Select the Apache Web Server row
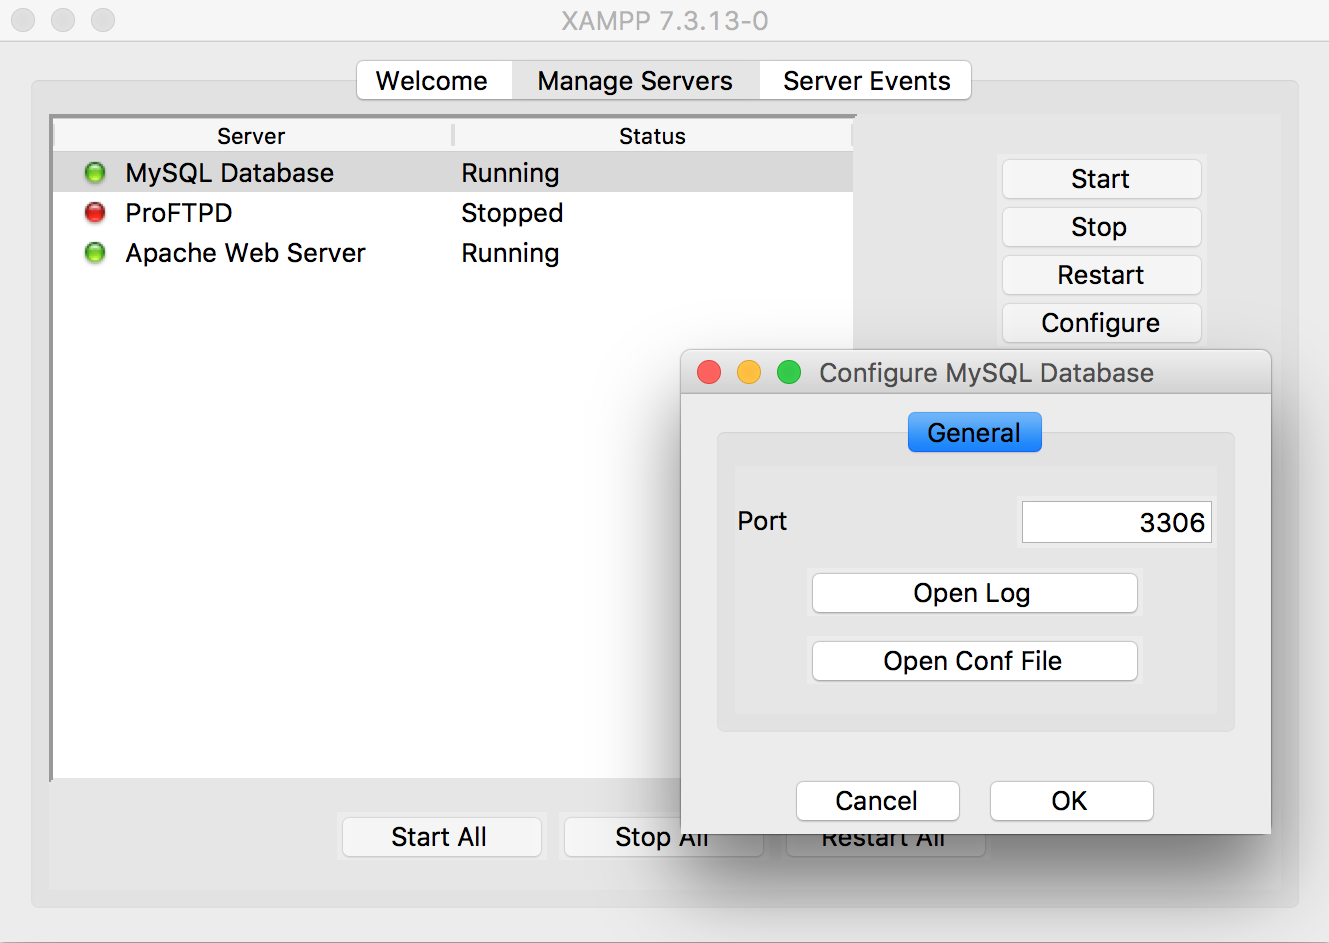The height and width of the screenshot is (943, 1329). pos(453,253)
